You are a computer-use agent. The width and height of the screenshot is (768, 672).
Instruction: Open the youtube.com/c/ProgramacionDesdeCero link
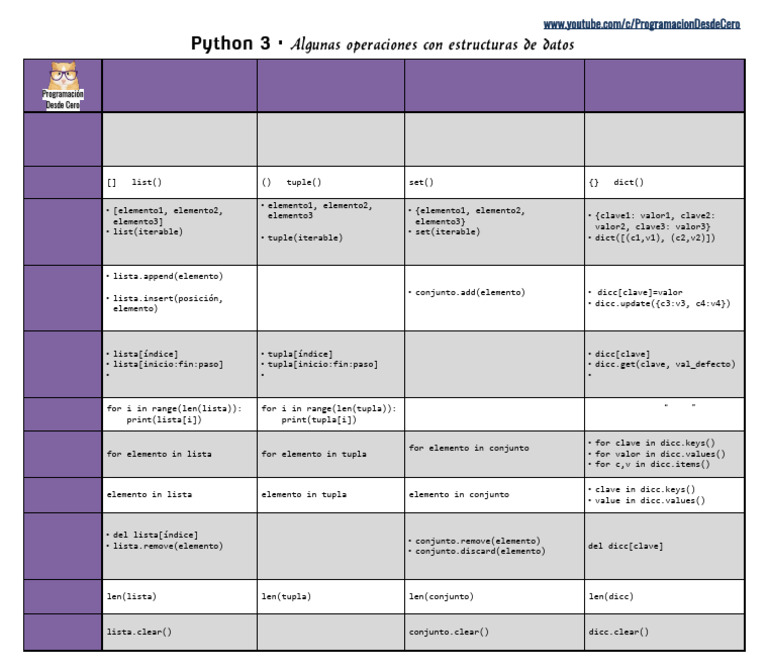tap(642, 24)
